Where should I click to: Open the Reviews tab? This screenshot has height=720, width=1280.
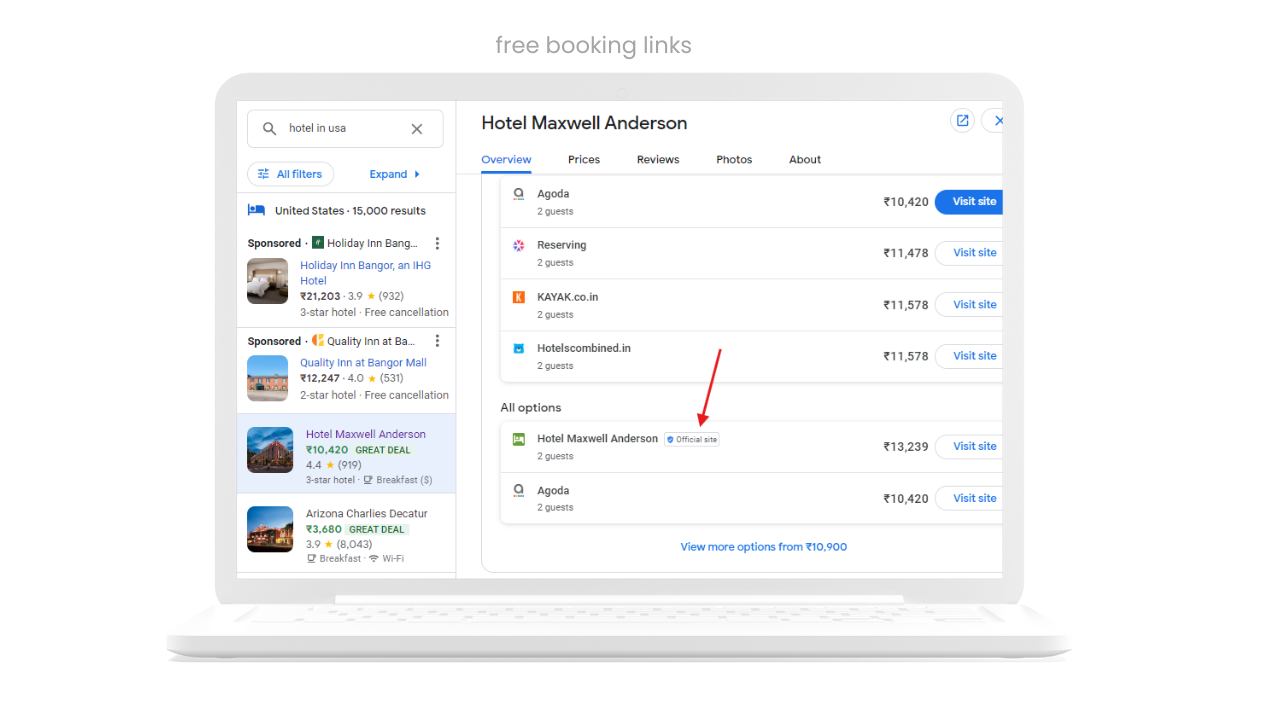point(657,159)
